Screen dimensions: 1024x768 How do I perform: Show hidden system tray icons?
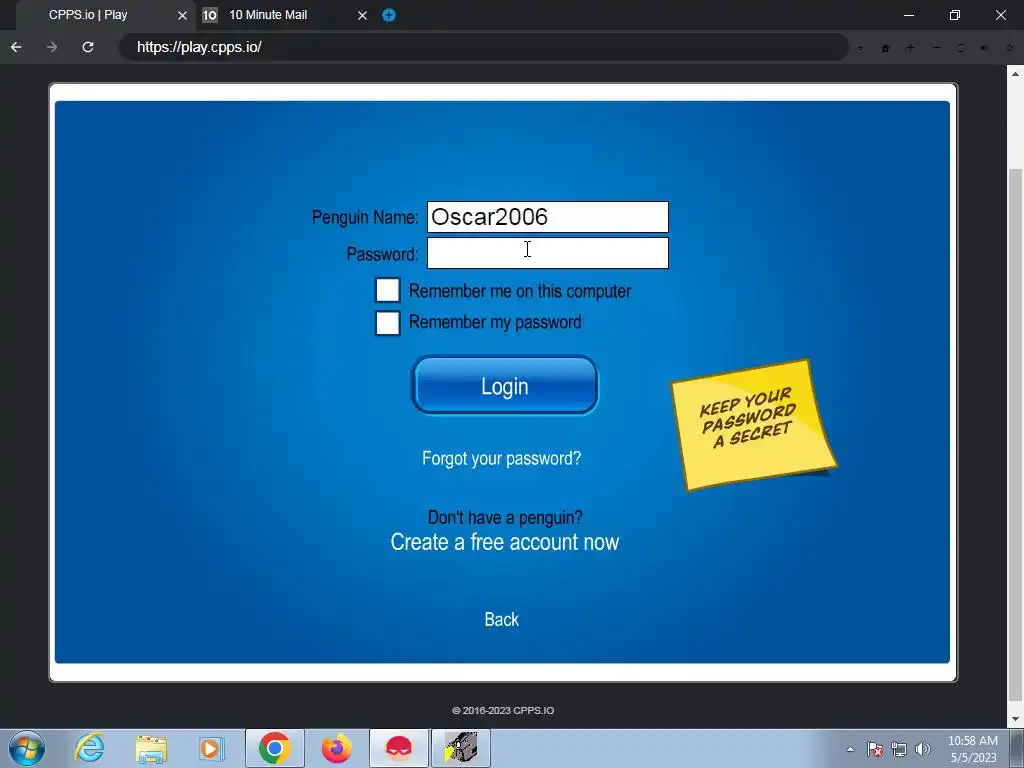click(850, 749)
